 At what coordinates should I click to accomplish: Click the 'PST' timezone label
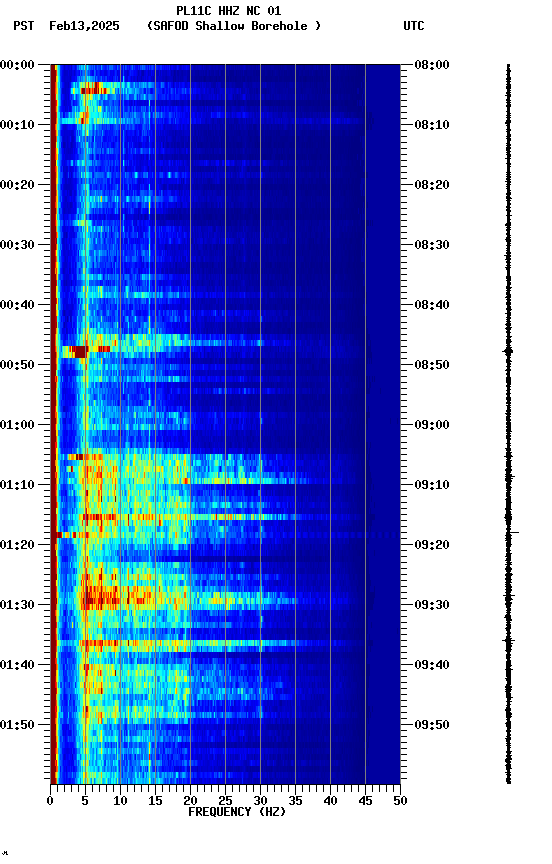pos(24,26)
